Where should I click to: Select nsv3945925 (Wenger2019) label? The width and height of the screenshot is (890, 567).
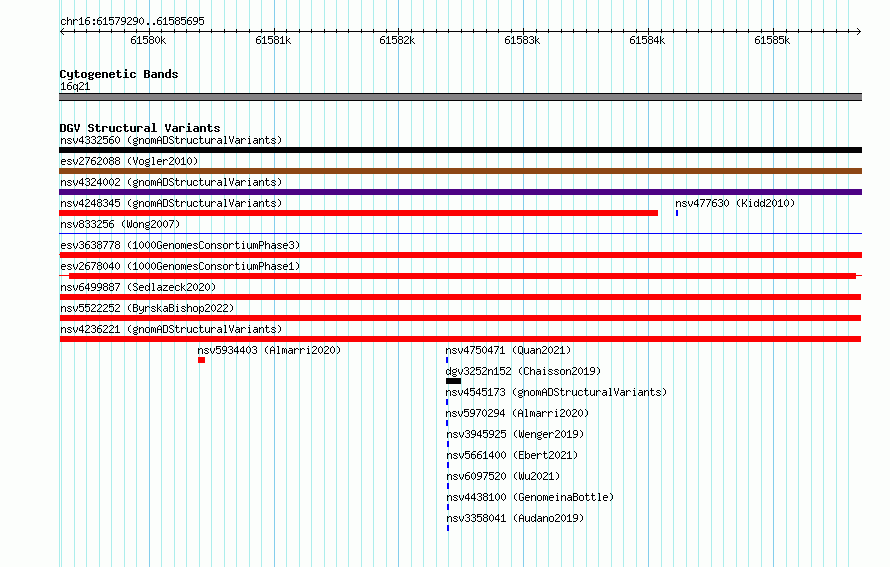[x=515, y=434]
